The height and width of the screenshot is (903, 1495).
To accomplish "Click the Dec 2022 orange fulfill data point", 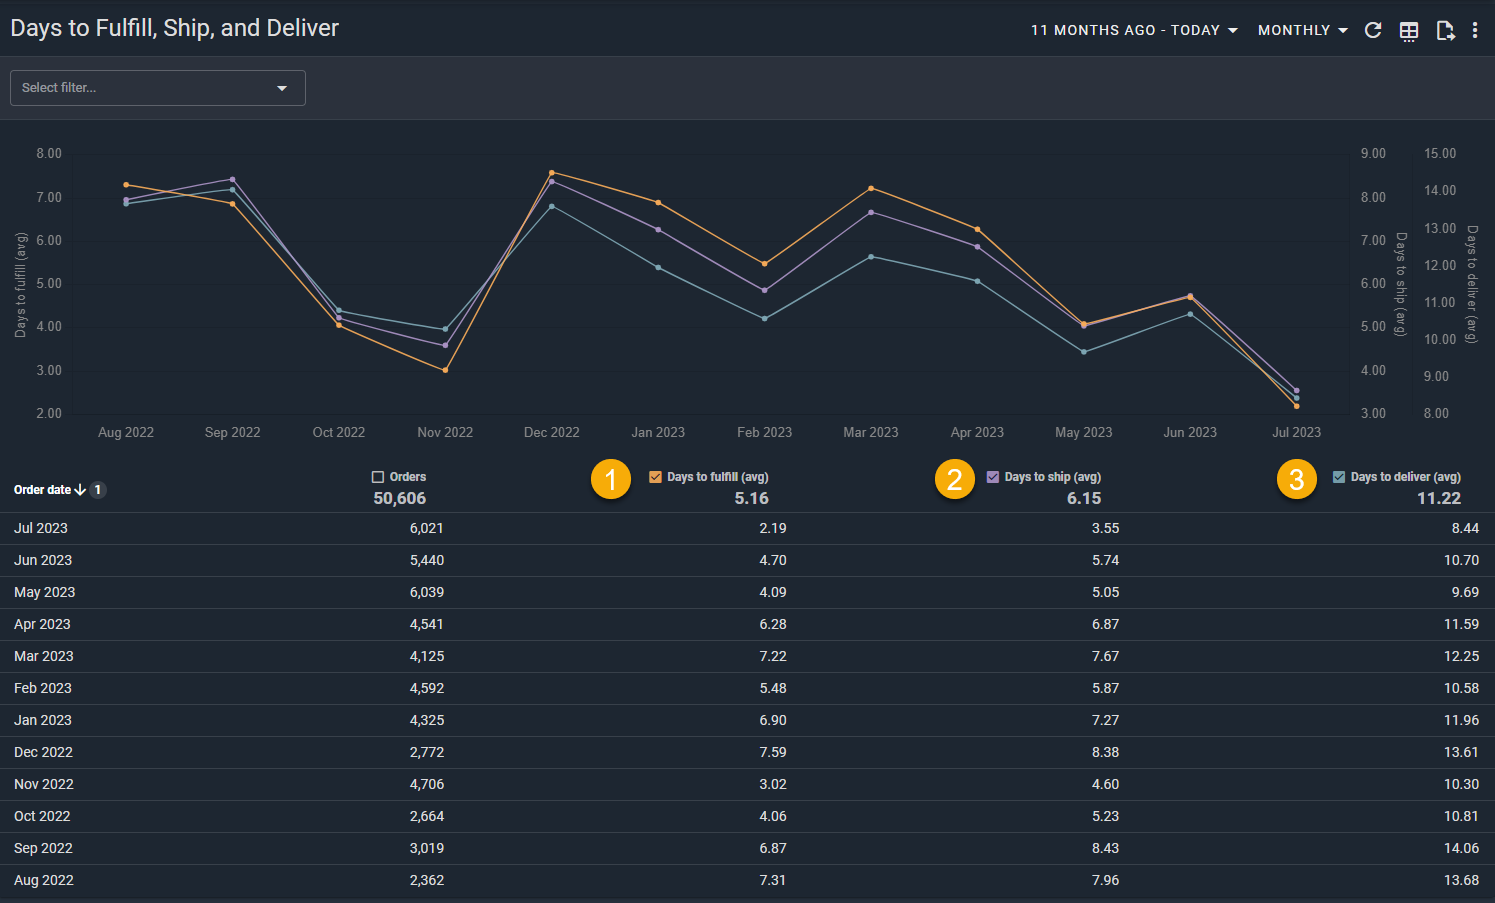I will (x=552, y=173).
